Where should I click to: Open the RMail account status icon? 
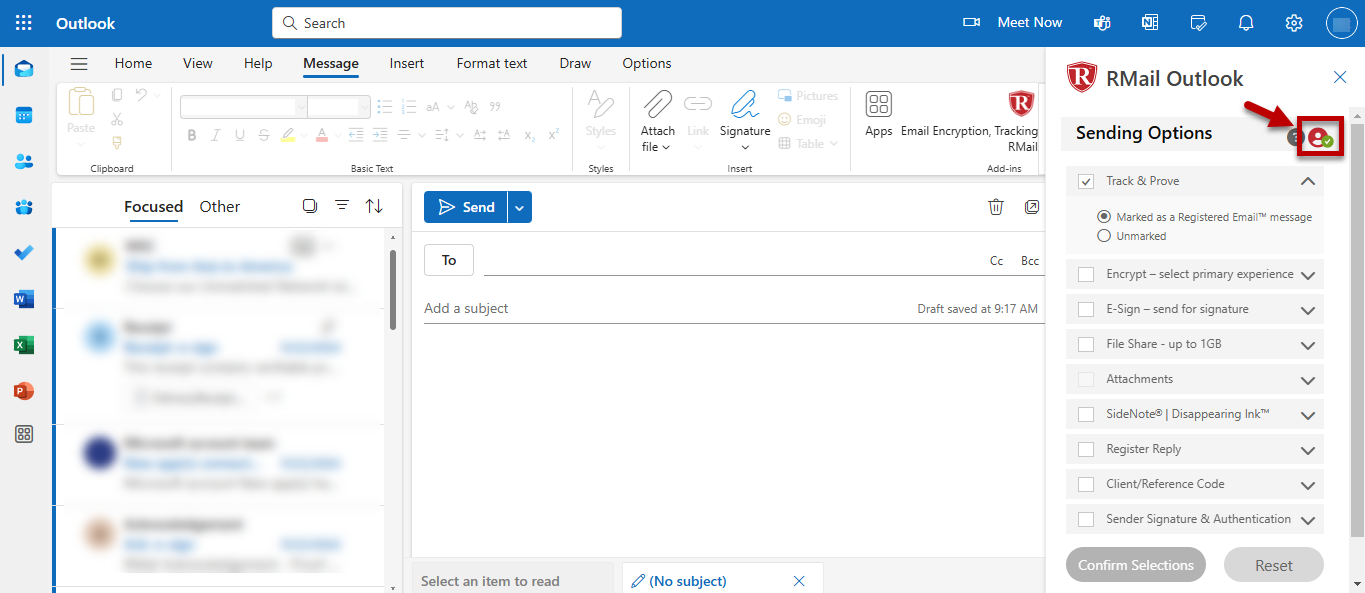coord(1320,138)
